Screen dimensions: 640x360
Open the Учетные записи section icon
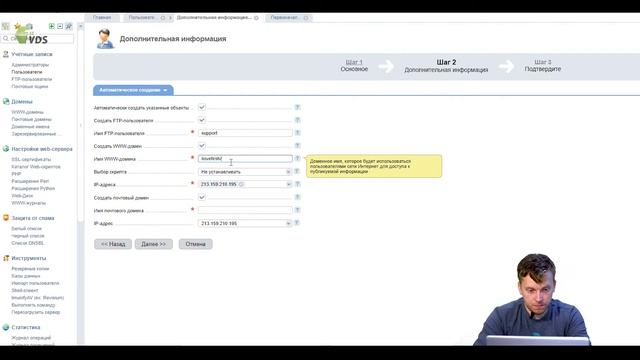point(6,54)
